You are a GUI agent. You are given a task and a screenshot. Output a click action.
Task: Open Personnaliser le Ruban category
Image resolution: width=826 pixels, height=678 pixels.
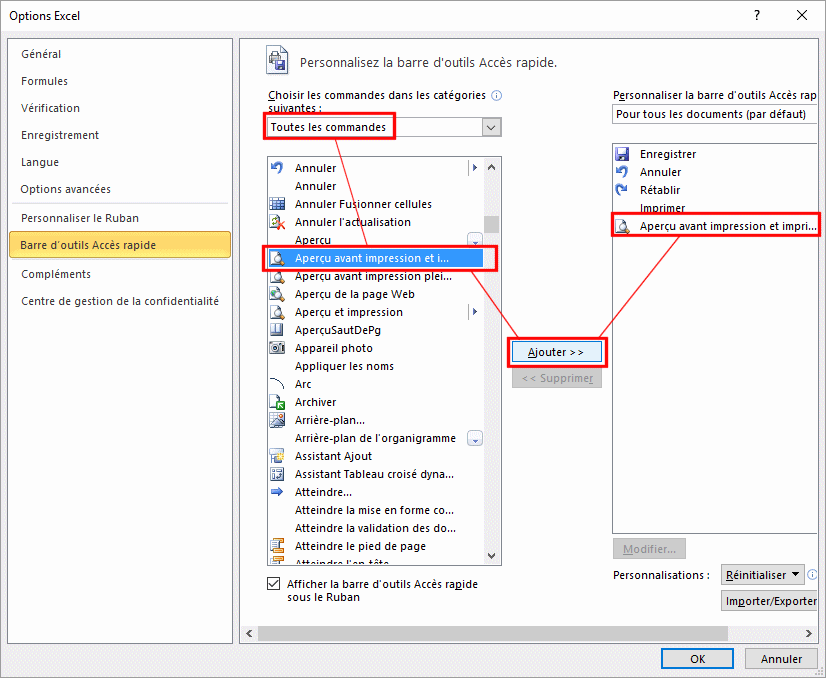point(80,218)
